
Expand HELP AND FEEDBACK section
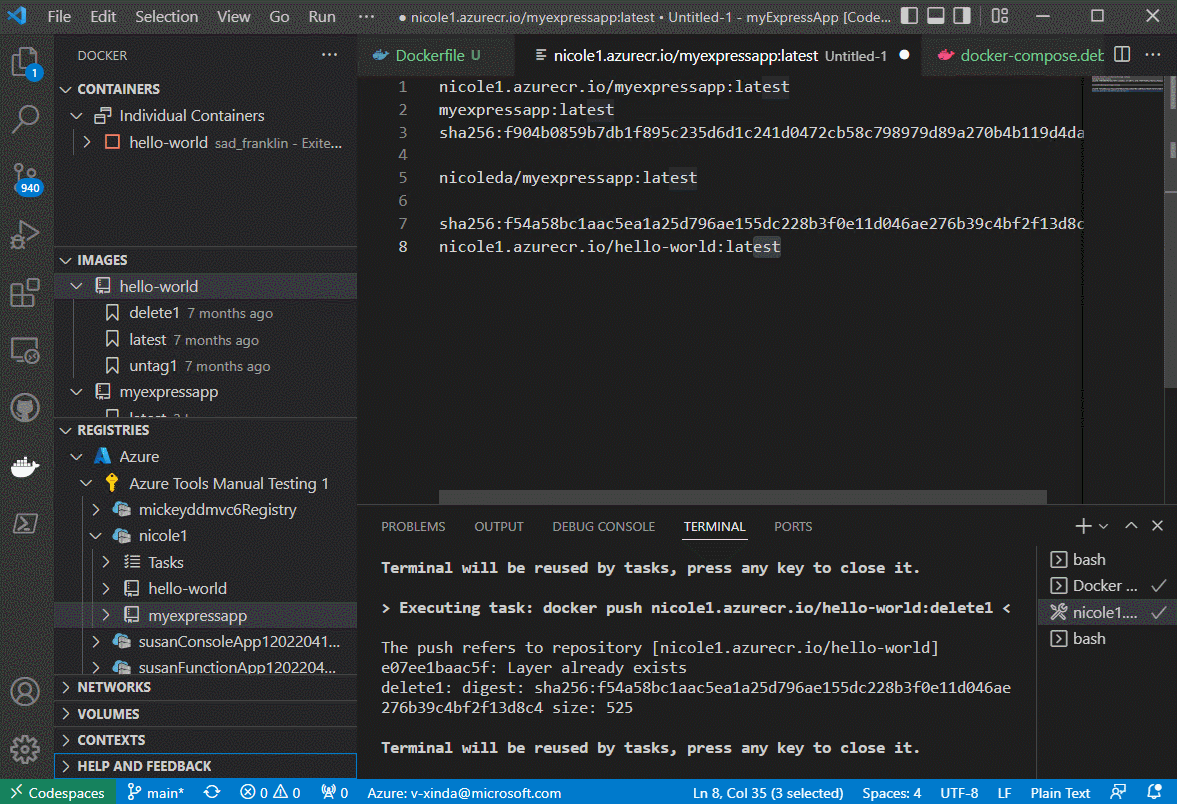tap(206, 766)
